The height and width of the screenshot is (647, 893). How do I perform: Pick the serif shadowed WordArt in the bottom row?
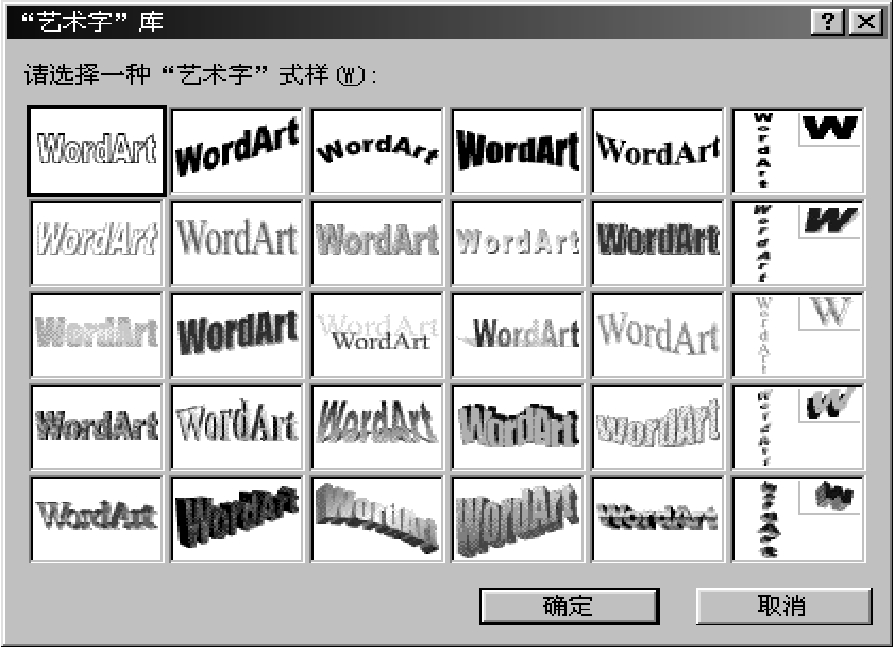pyautogui.click(x=97, y=519)
